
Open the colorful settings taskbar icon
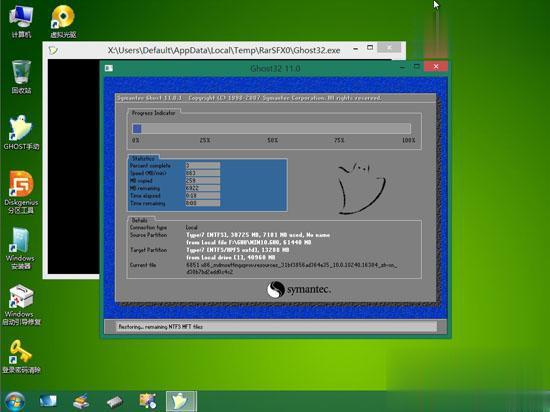(148, 401)
